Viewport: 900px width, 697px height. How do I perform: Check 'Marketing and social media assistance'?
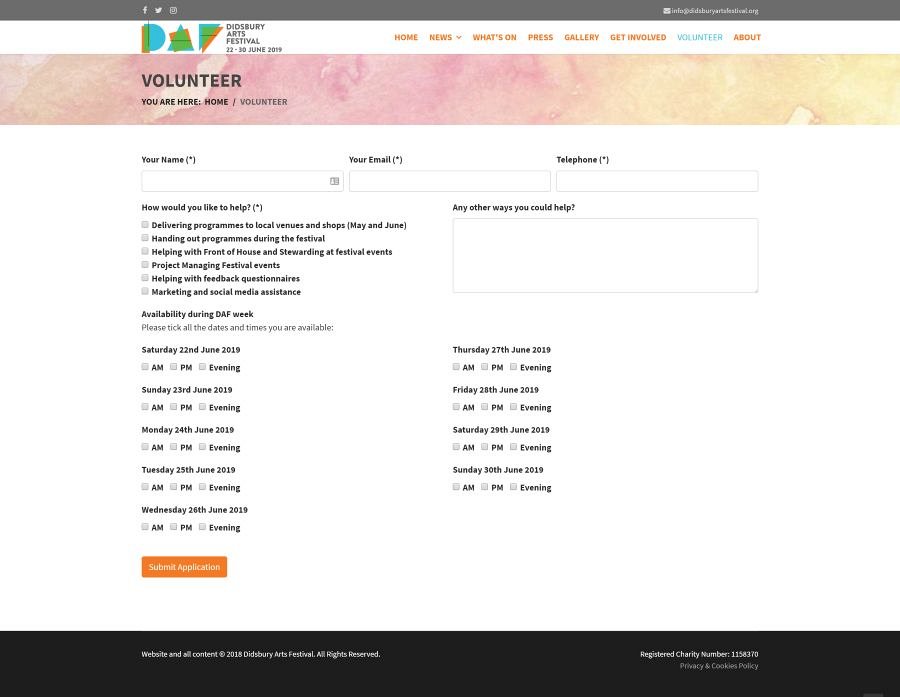click(145, 291)
